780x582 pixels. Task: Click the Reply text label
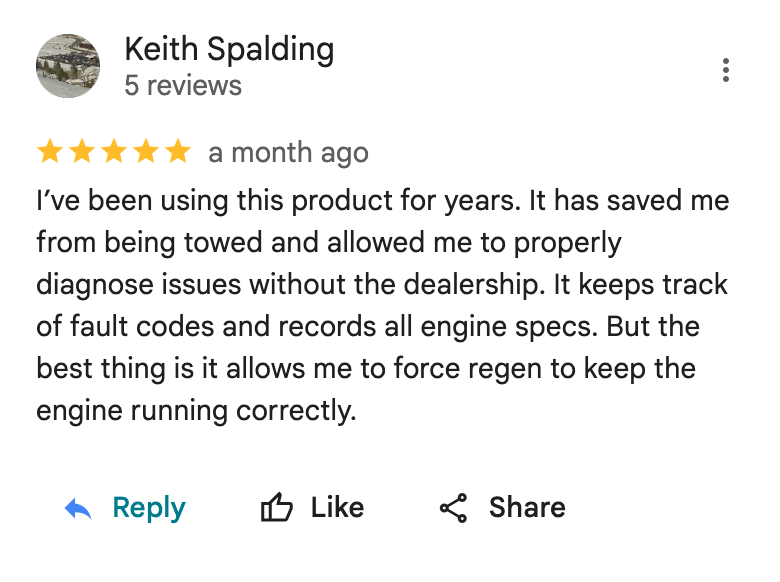pyautogui.click(x=149, y=508)
